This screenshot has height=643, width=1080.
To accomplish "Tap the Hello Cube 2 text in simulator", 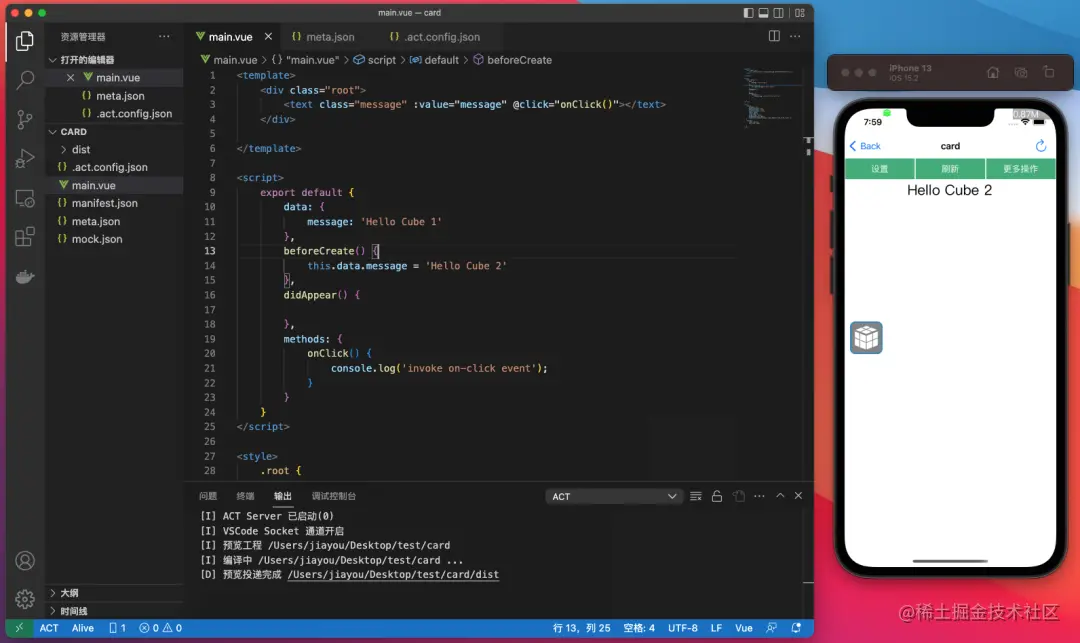I will (x=949, y=190).
